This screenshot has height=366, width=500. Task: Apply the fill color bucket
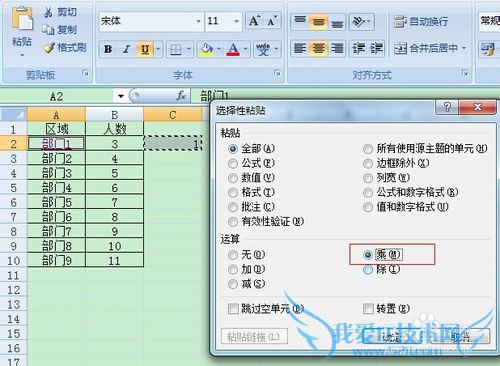tap(206, 49)
